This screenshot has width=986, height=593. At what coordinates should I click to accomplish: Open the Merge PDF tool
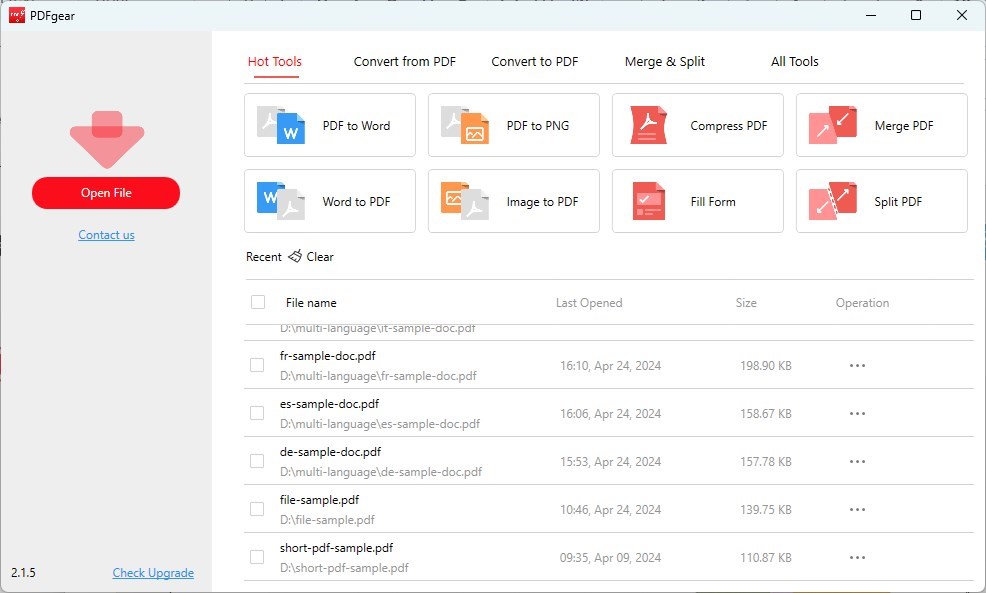point(881,125)
